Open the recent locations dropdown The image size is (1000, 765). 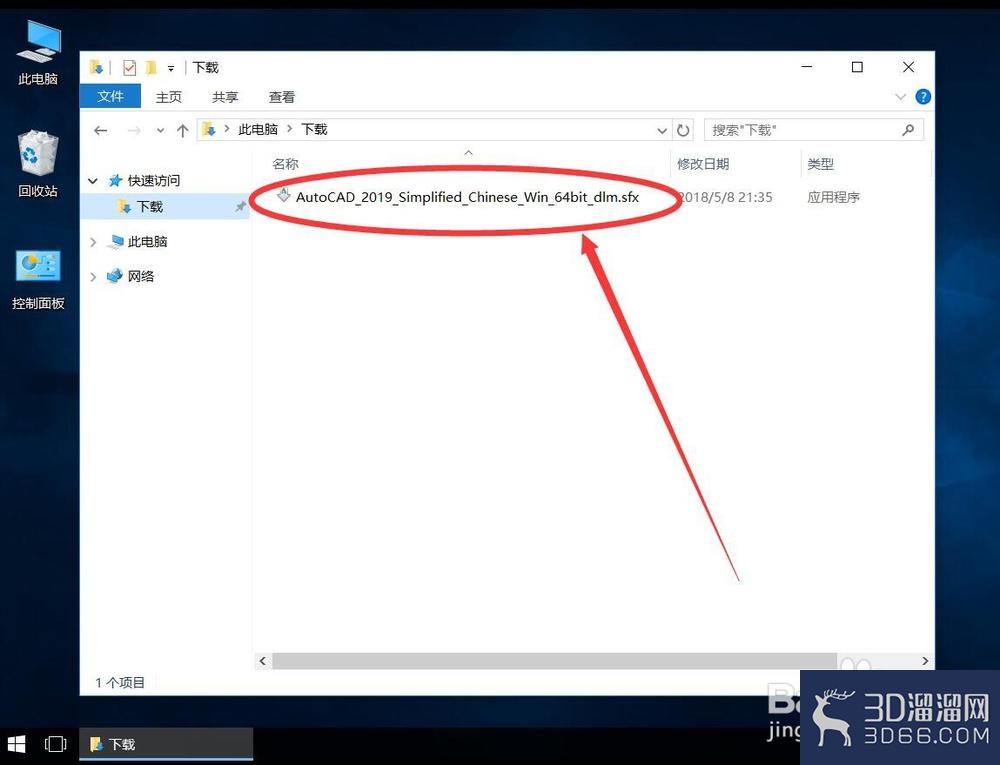(160, 131)
